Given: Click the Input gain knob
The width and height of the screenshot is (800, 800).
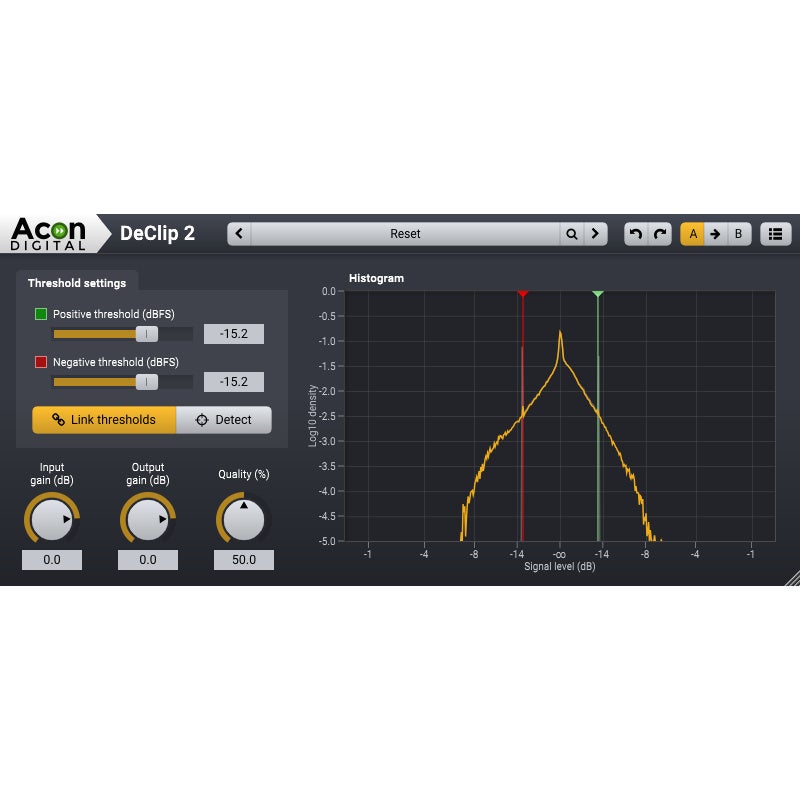Looking at the screenshot, I should point(52,519).
